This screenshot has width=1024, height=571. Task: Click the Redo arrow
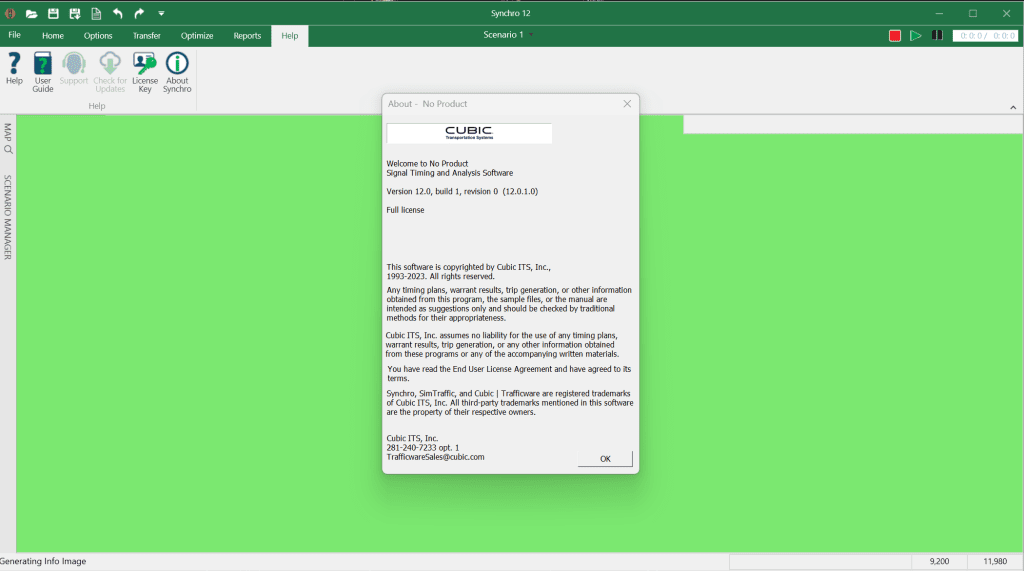coord(139,13)
